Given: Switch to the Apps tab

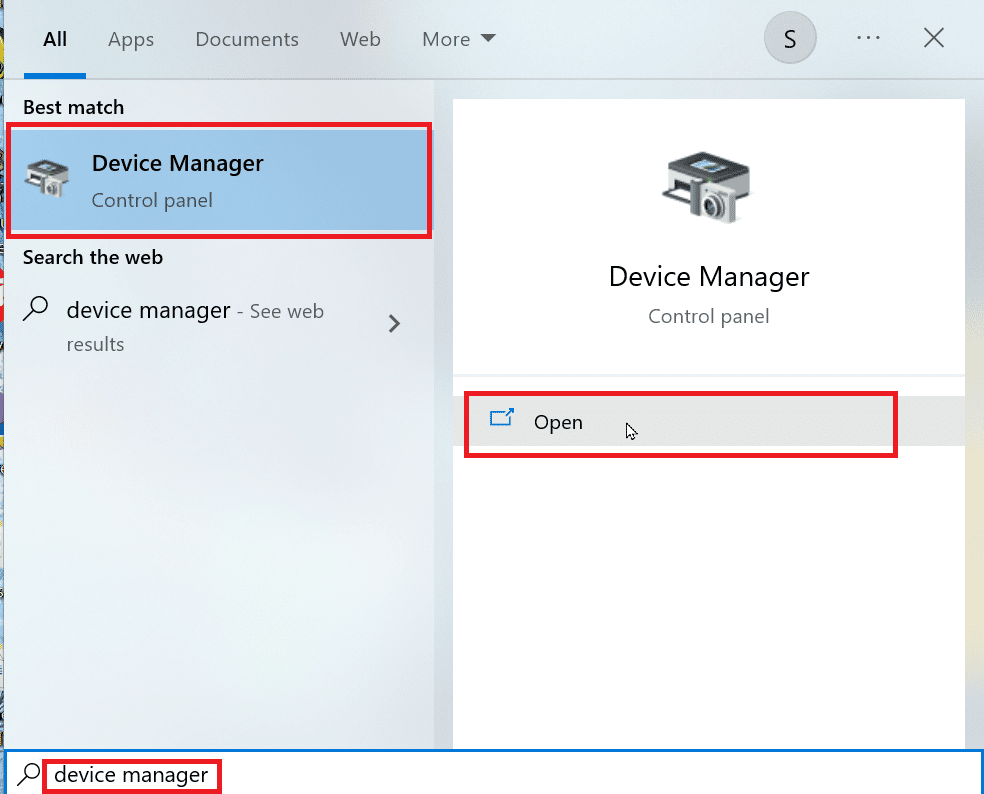Looking at the screenshot, I should (131, 39).
